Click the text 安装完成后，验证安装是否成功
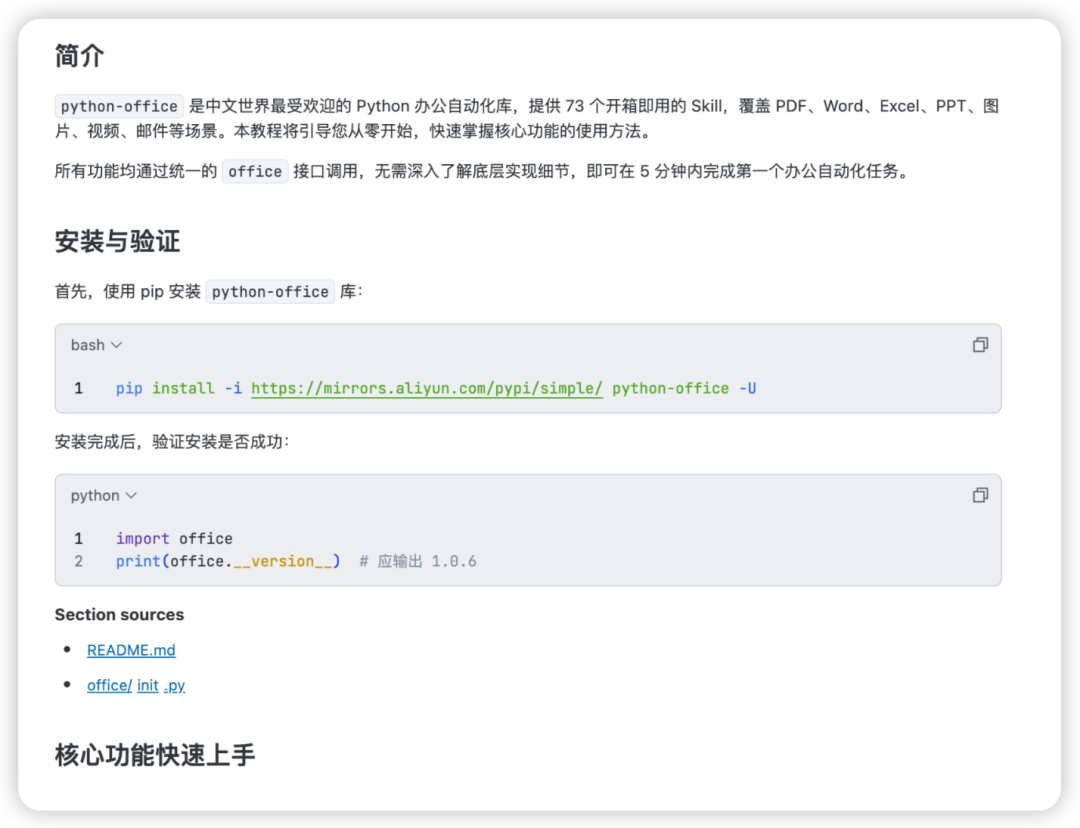Screen dimensions: 1080x828 click(172, 442)
